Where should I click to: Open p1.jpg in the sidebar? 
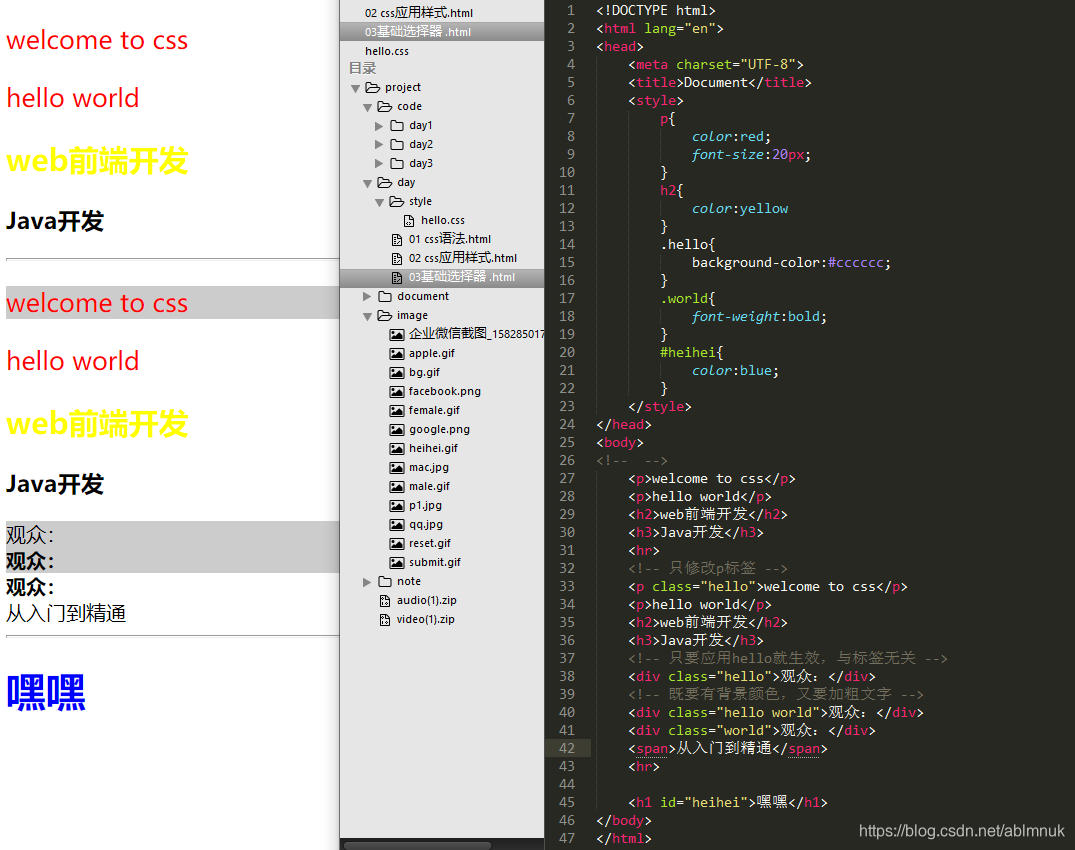tap(425, 506)
